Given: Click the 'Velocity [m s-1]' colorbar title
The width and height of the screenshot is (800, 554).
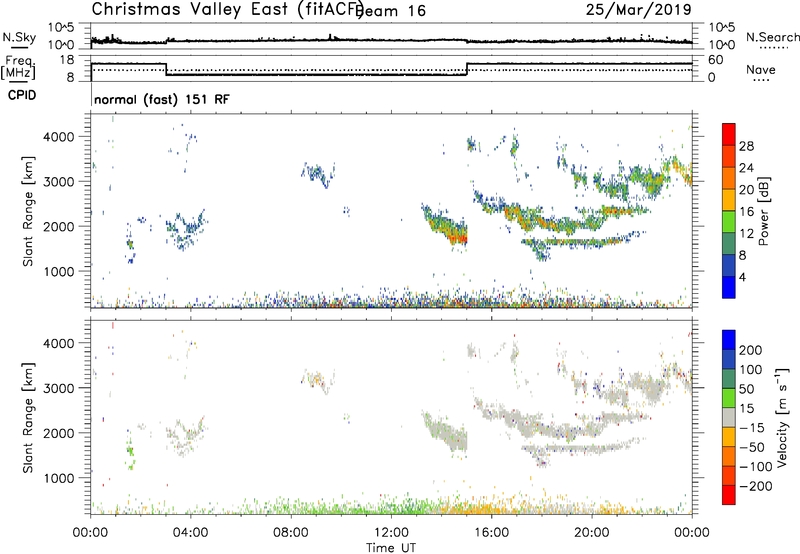Looking at the screenshot, I should pyautogui.click(x=781, y=417).
